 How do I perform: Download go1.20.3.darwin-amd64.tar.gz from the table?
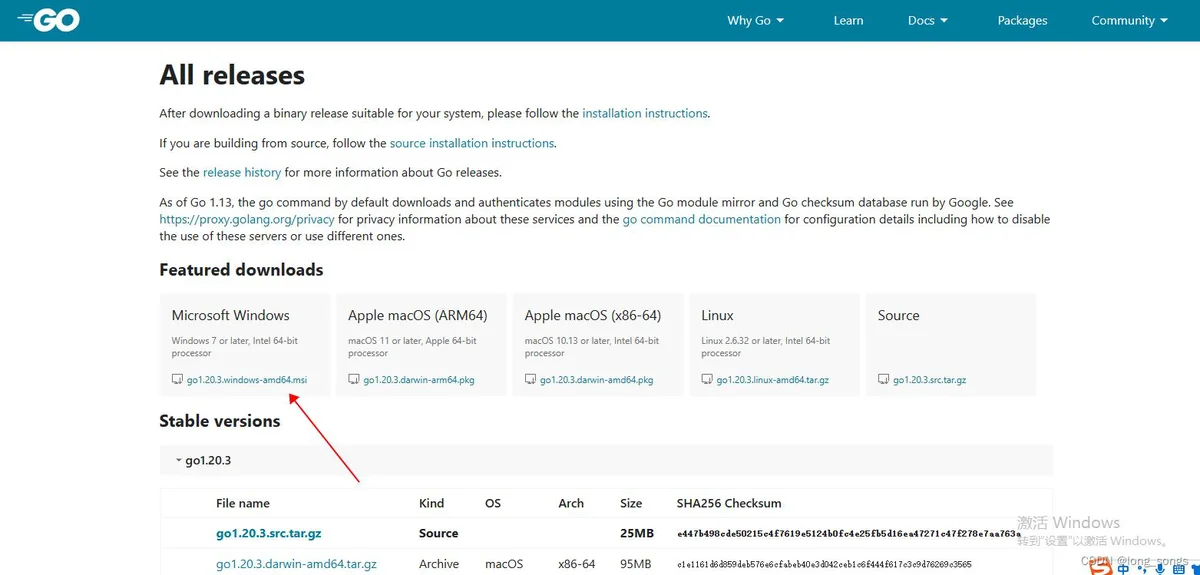296,564
